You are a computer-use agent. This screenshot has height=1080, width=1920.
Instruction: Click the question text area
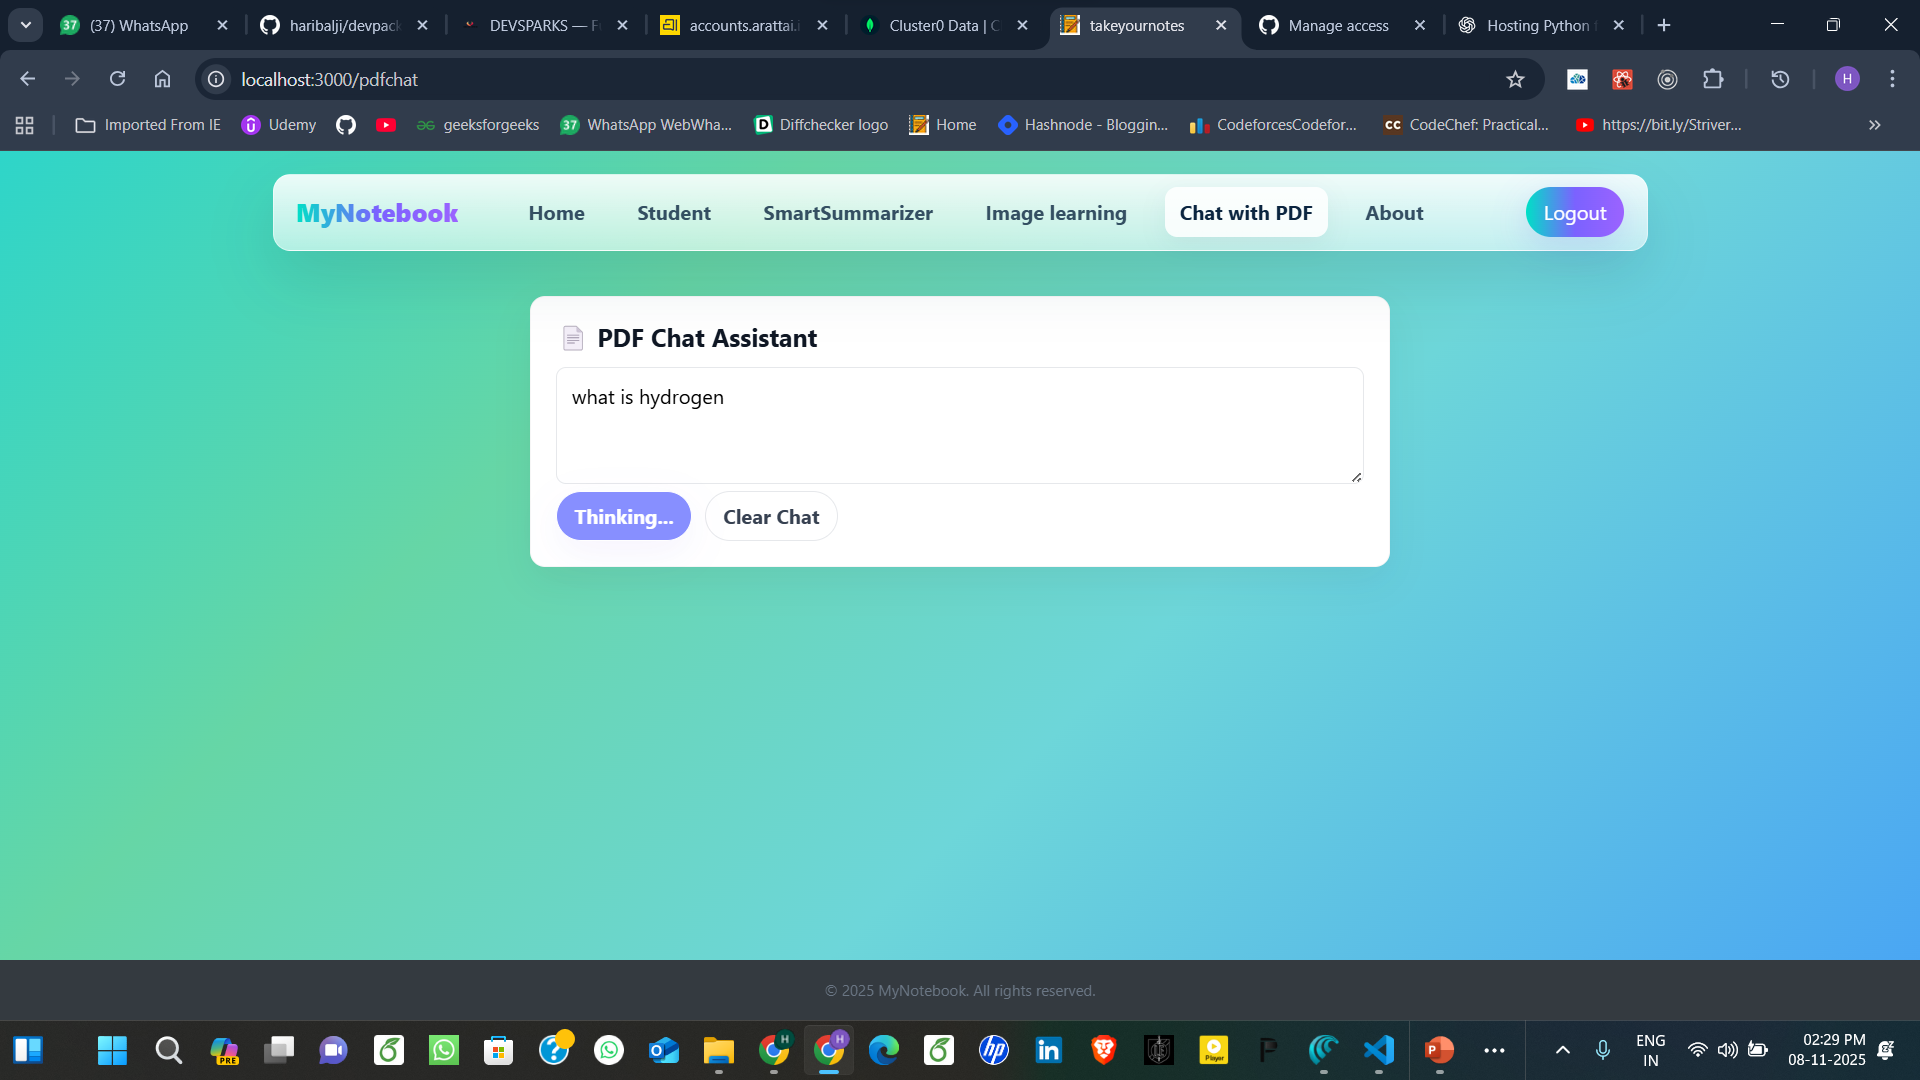(960, 425)
